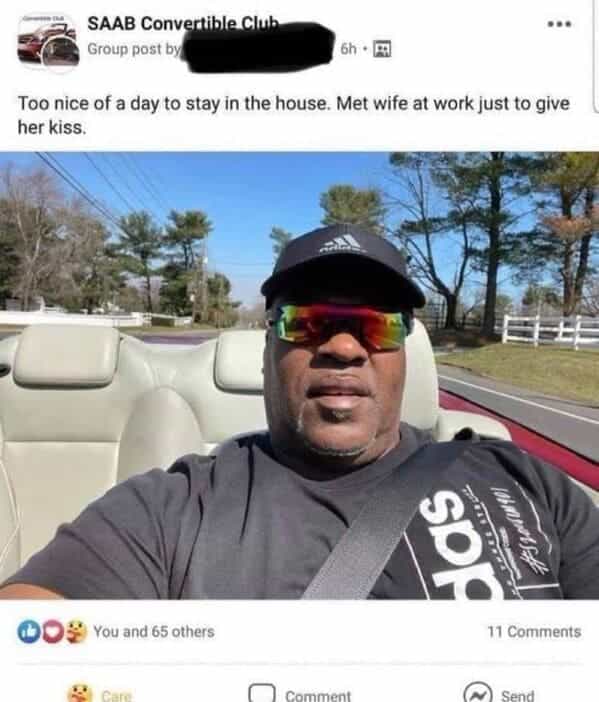Click the speech bubble Comment icon
The height and width of the screenshot is (702, 599).
tap(262, 693)
